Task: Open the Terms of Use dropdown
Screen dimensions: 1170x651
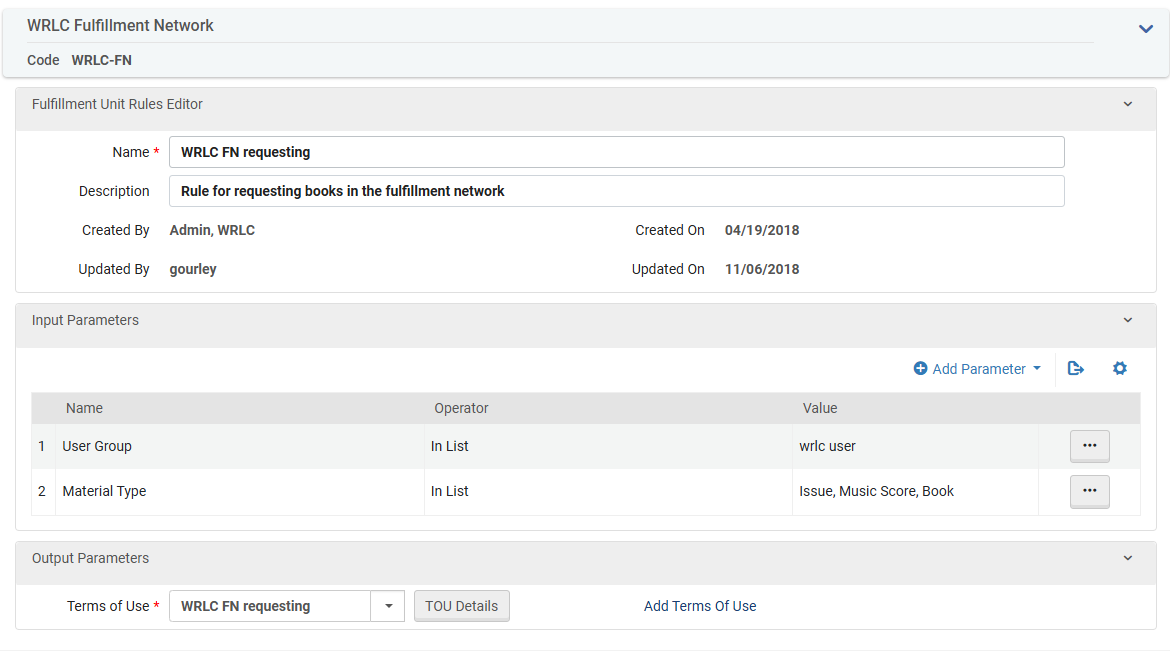Action: tap(387, 606)
